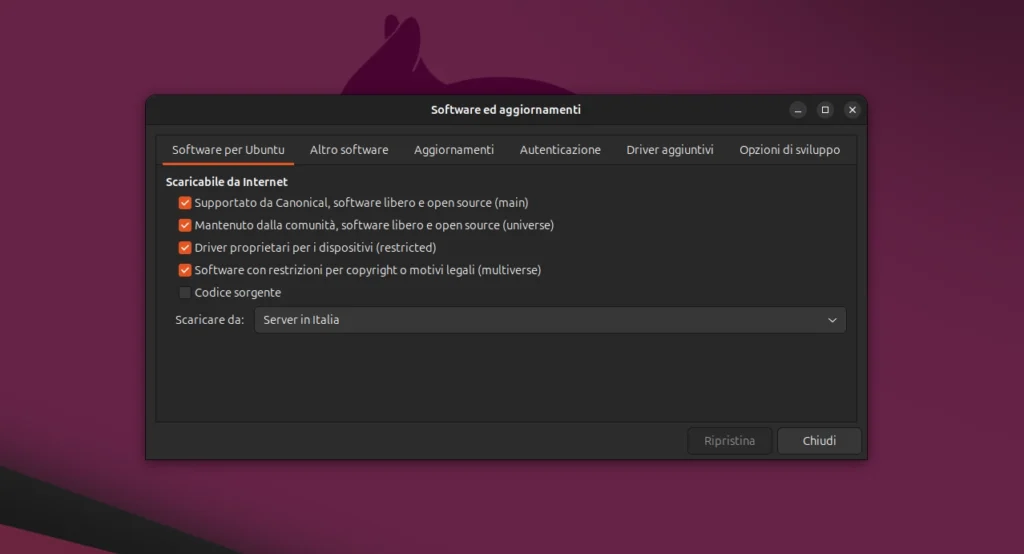
Task: Uncheck the Canonical-supported main repository checkbox
Action: pos(185,203)
